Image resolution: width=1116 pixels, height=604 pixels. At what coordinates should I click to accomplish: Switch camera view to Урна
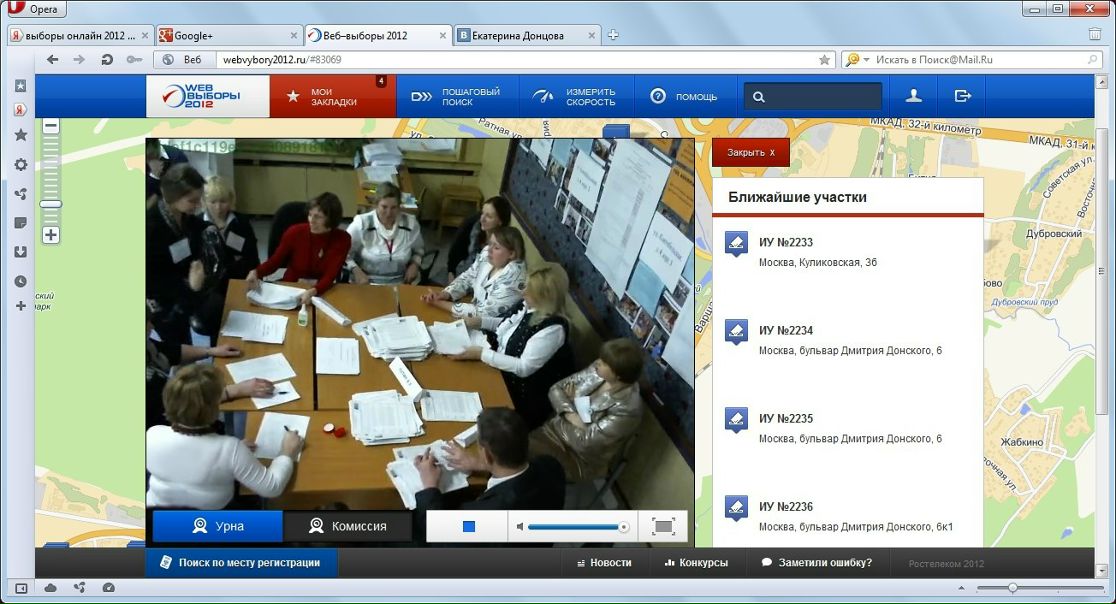217,526
